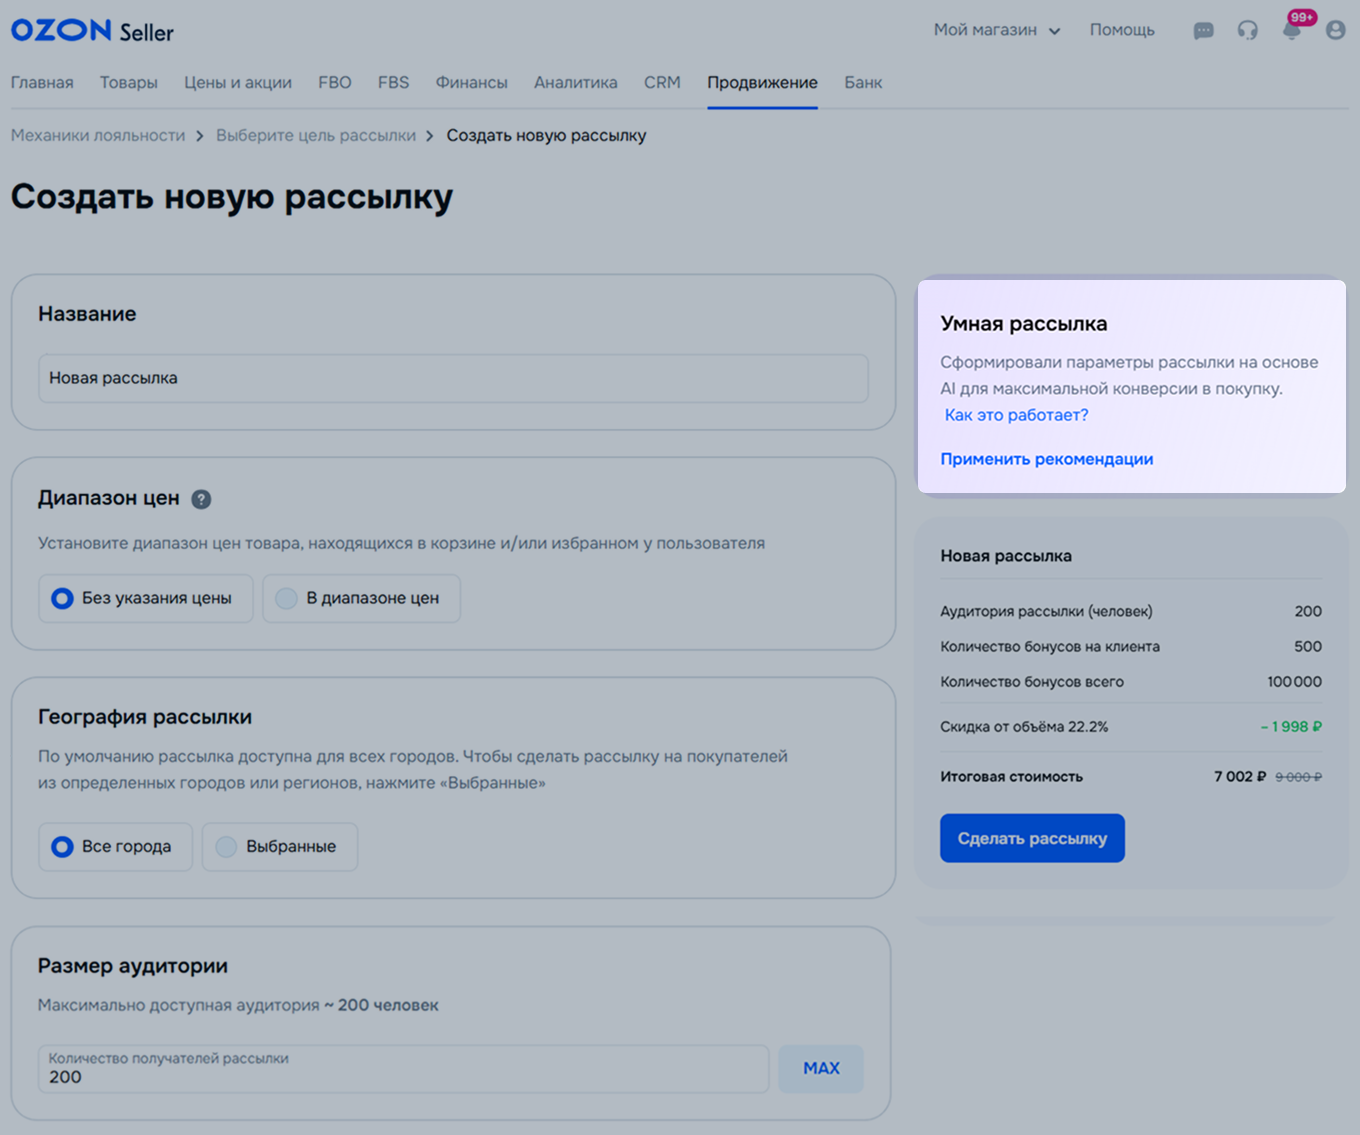Click the 'Аудитория рассылки (человек)' row label

(1046, 611)
